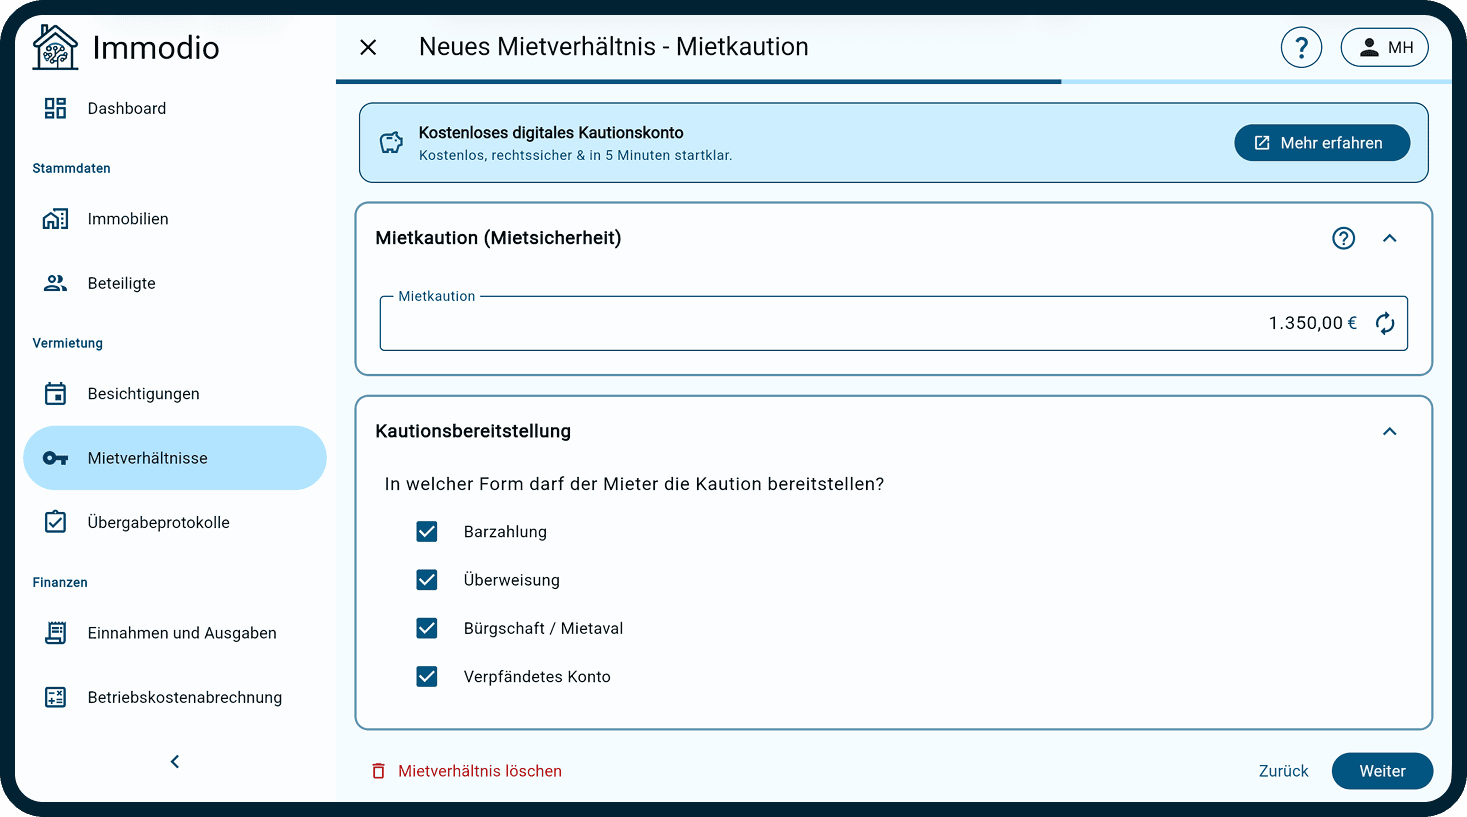Select Mietverhältnisse in sidebar
The image size is (1467, 817).
click(x=175, y=458)
